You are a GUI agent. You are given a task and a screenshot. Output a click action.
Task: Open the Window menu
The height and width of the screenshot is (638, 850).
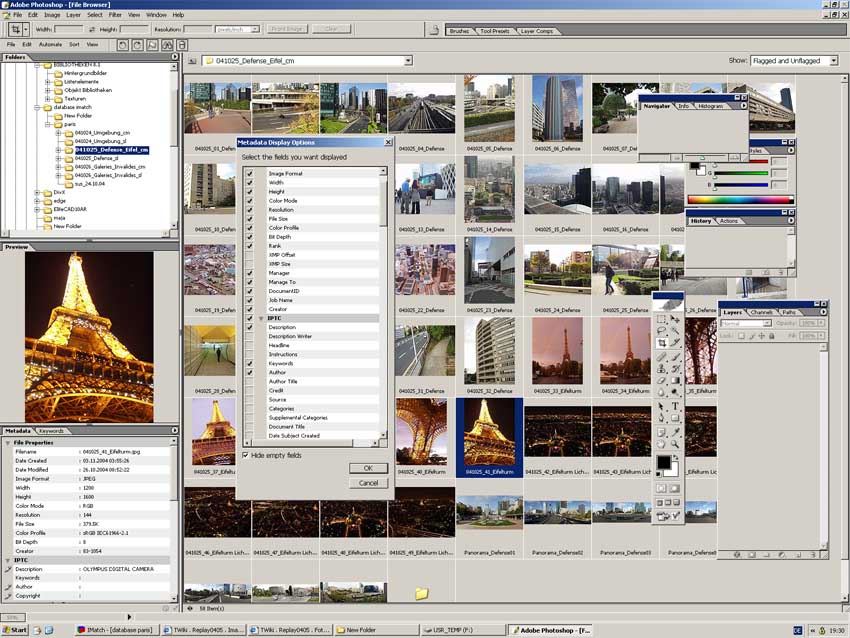pos(156,15)
